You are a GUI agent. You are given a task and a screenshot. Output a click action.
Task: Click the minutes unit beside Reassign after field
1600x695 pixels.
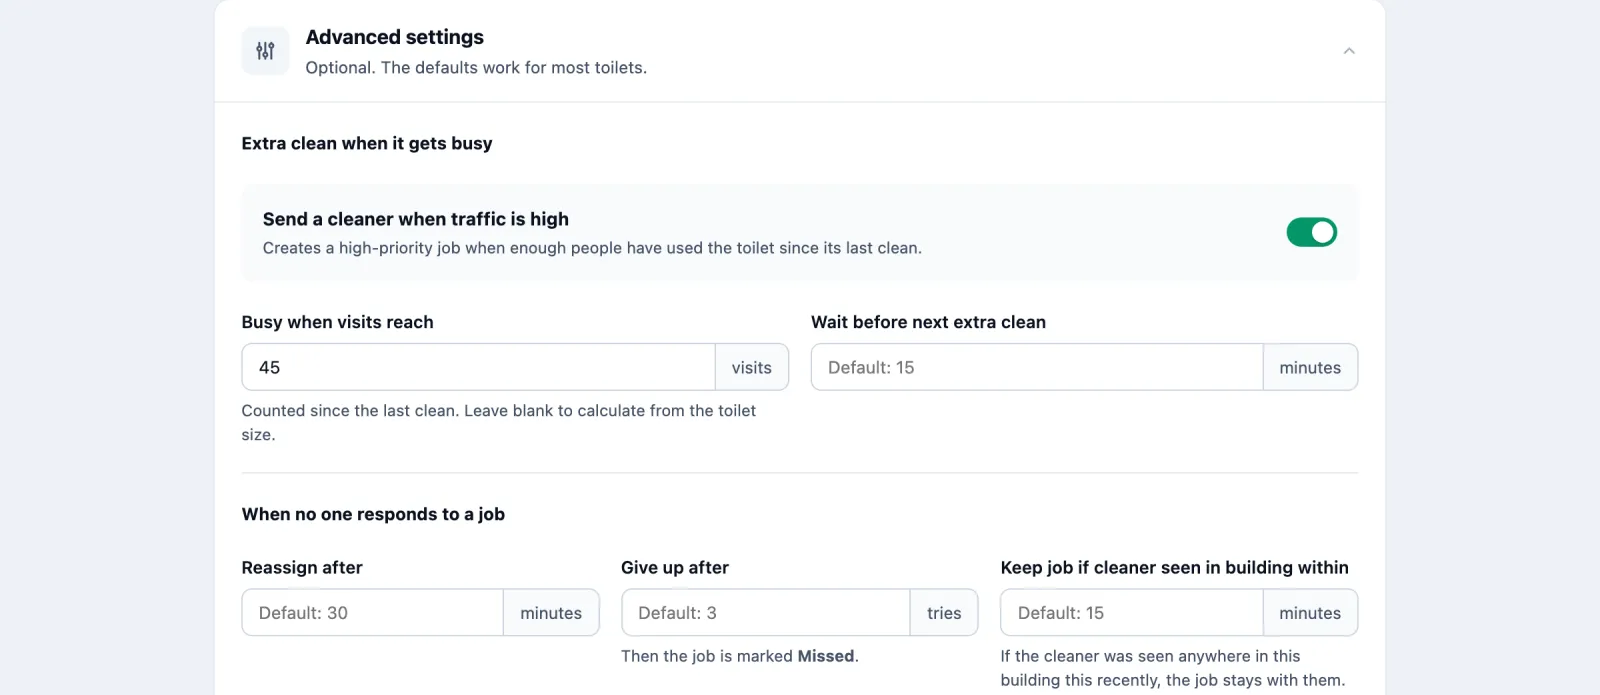click(551, 613)
